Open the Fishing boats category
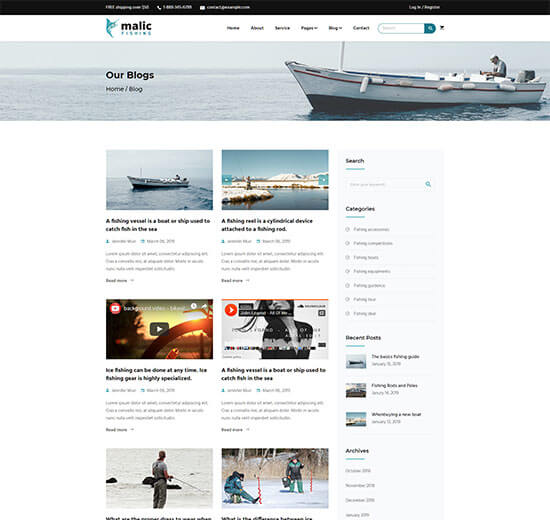The width and height of the screenshot is (550, 520). tap(366, 258)
